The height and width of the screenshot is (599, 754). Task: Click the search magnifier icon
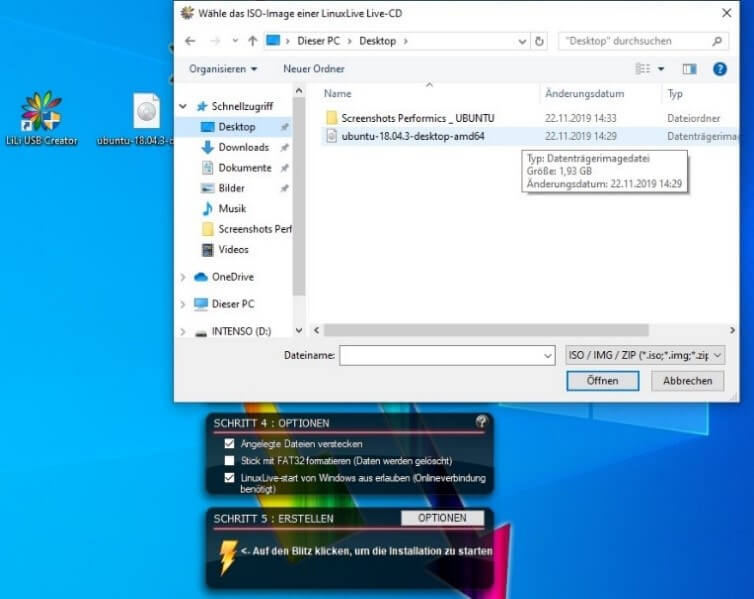point(717,41)
